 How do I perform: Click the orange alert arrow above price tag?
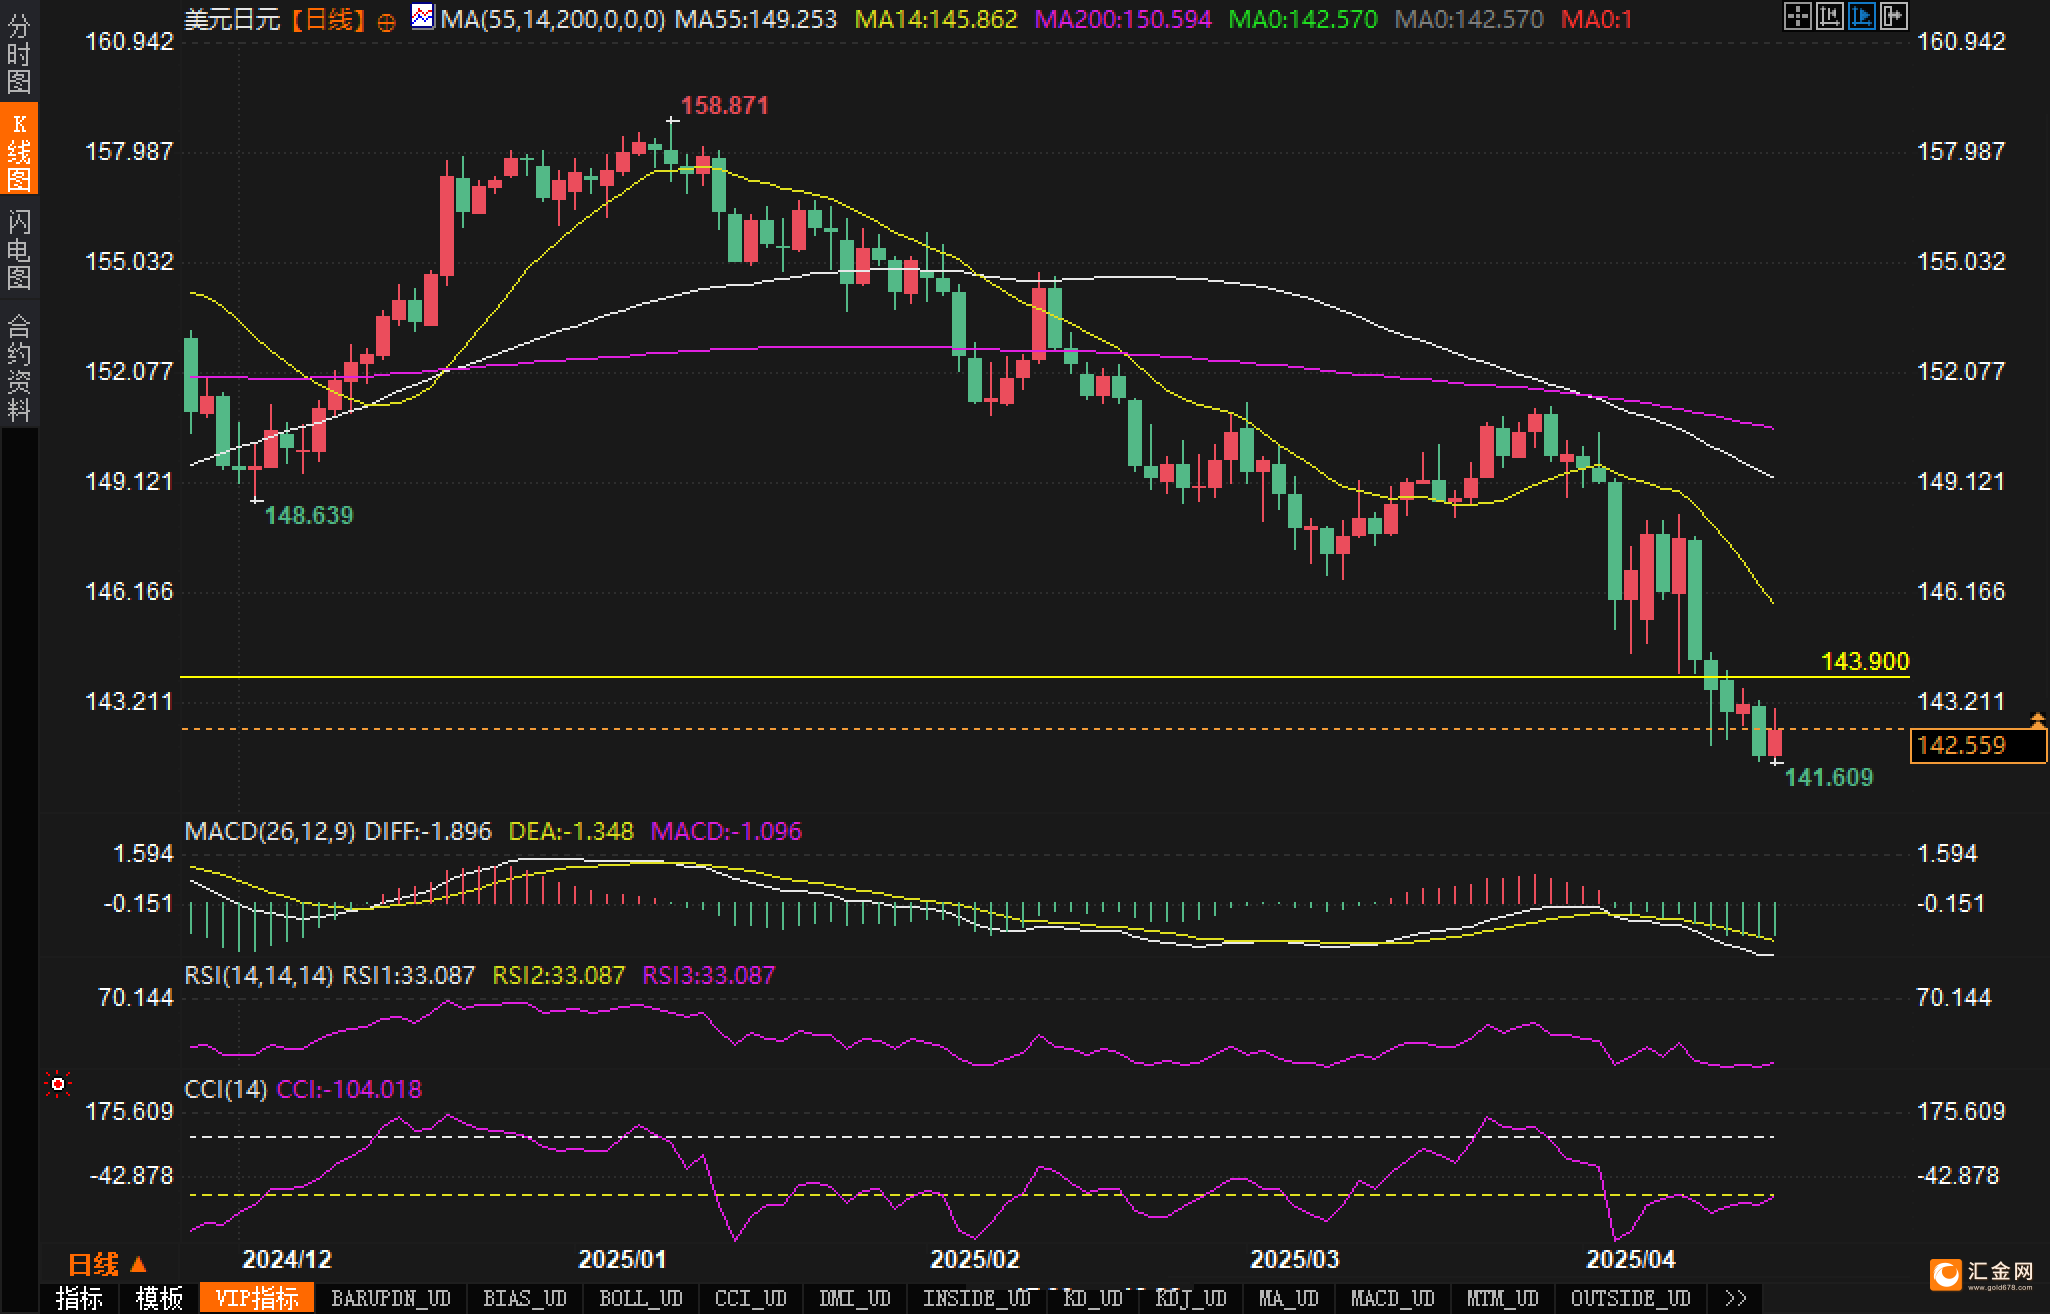tap(2037, 719)
